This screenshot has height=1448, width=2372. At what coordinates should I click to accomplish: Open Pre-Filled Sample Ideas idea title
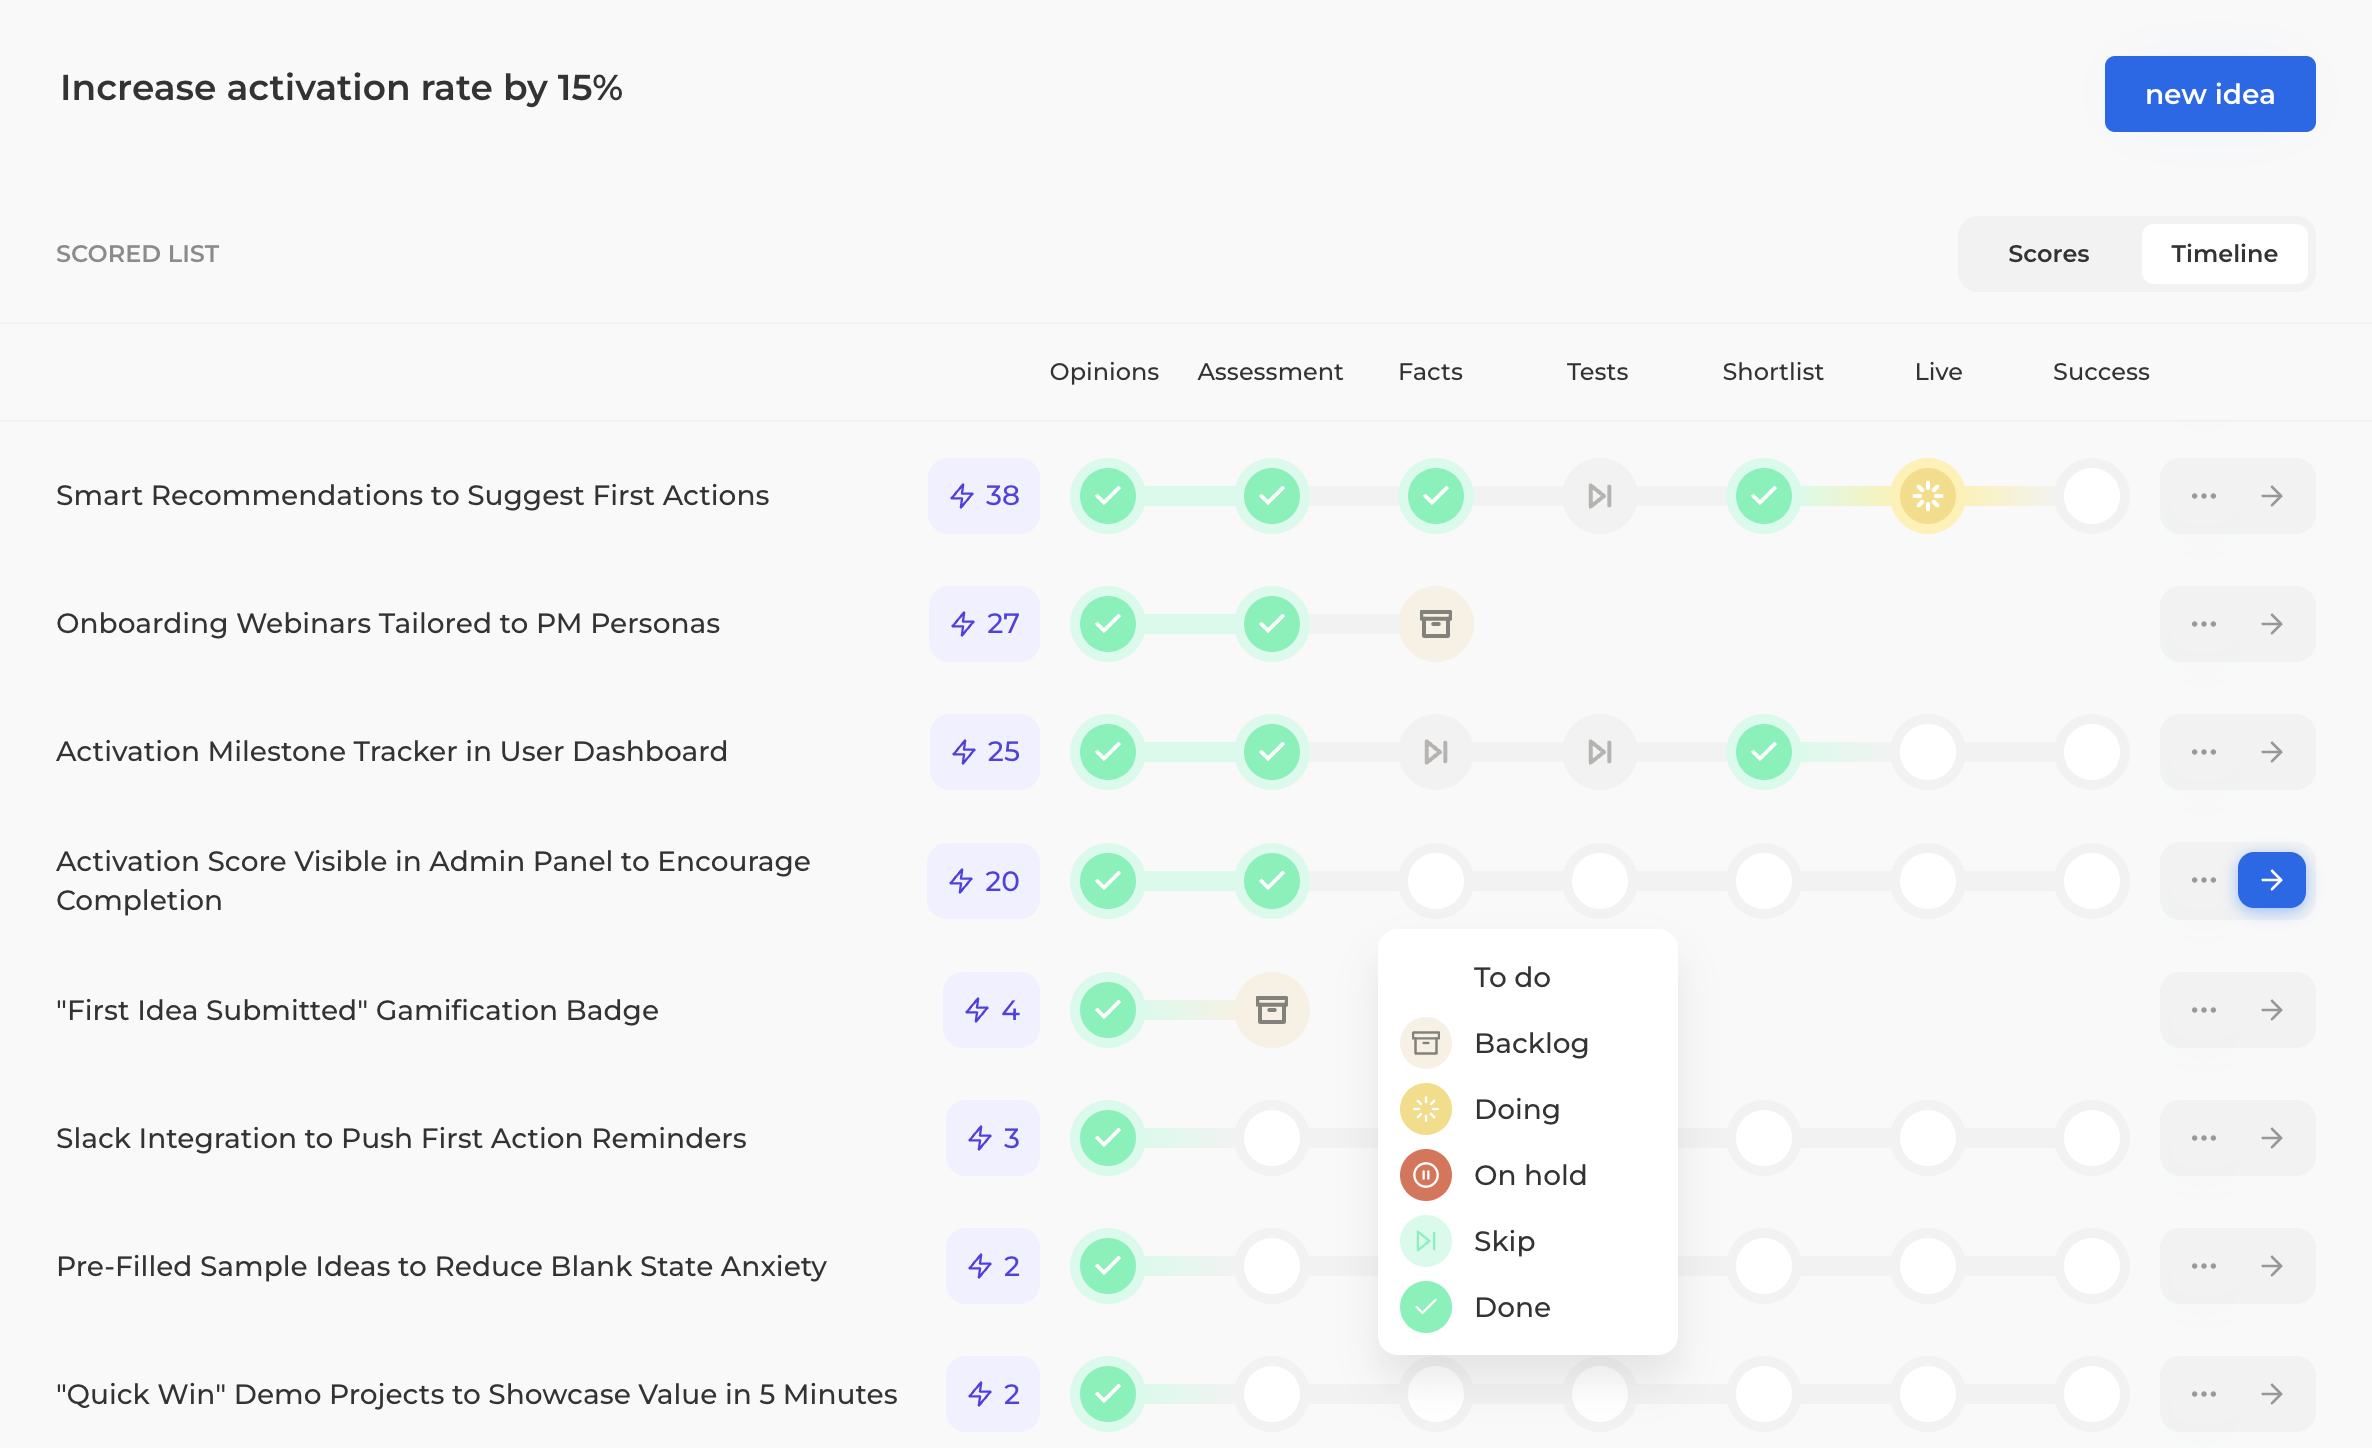[441, 1266]
